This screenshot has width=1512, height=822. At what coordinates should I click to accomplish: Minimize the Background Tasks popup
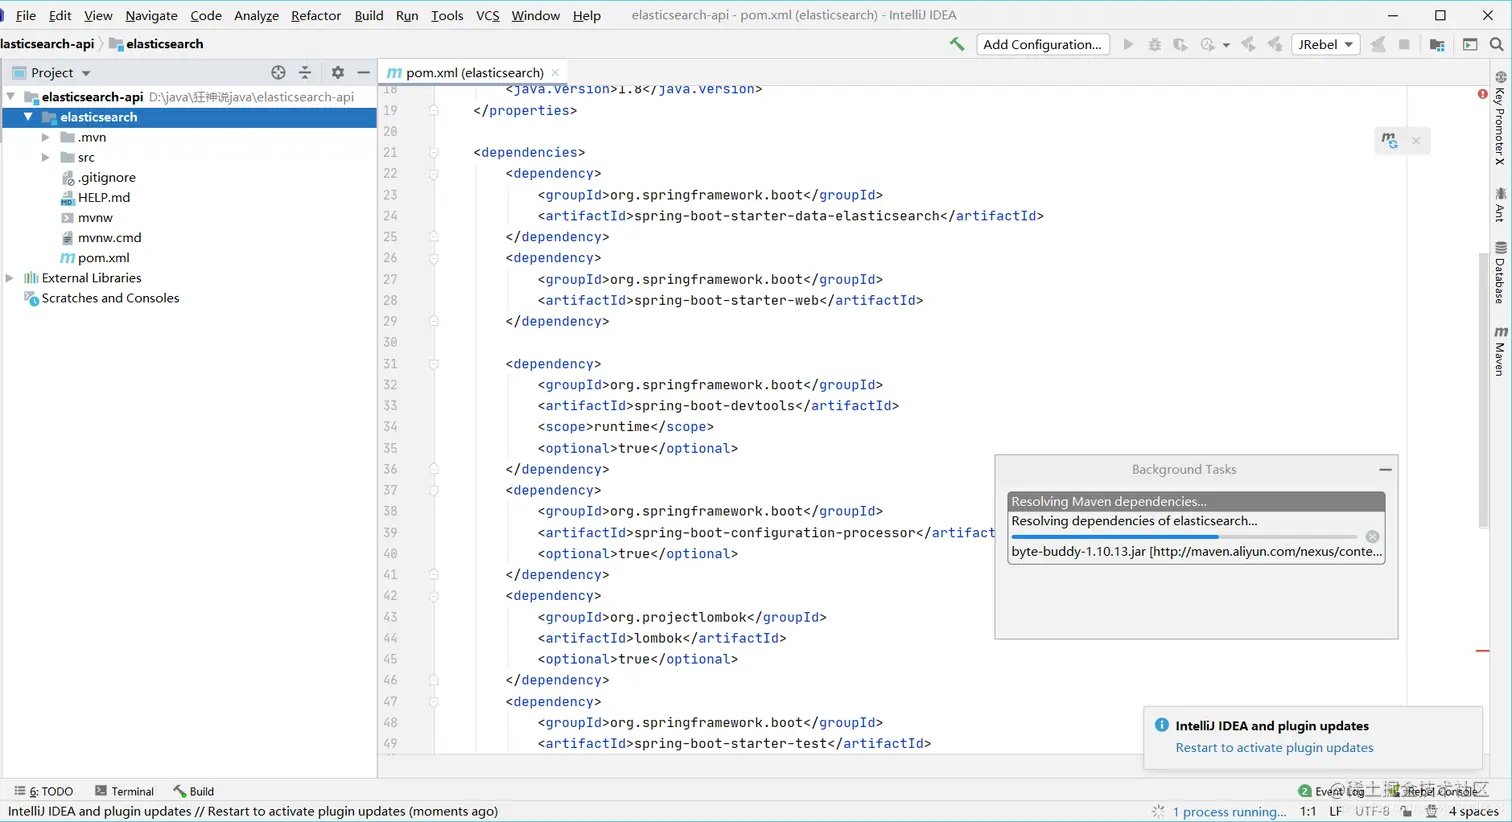[1385, 469]
